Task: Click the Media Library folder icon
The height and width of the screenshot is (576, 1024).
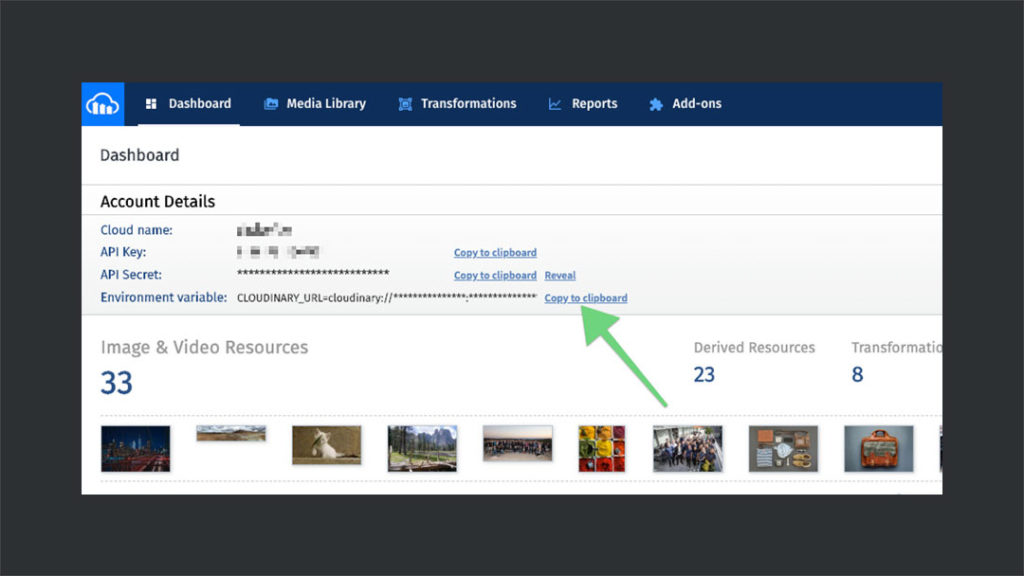Action: (x=270, y=104)
